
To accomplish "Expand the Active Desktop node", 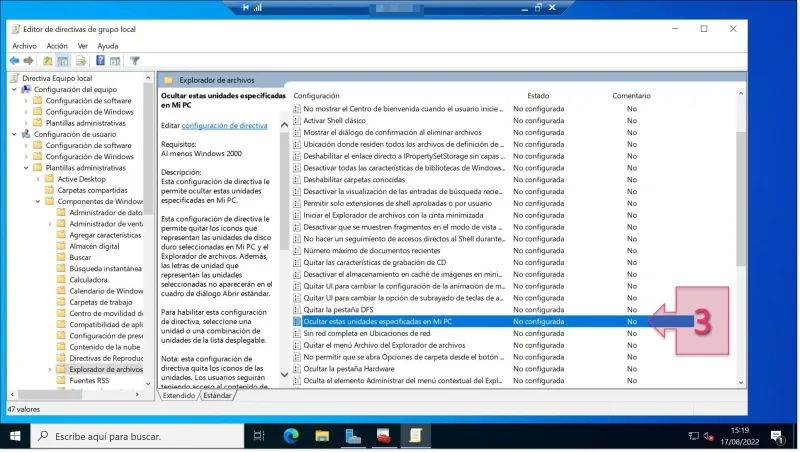I will click(x=38, y=179).
